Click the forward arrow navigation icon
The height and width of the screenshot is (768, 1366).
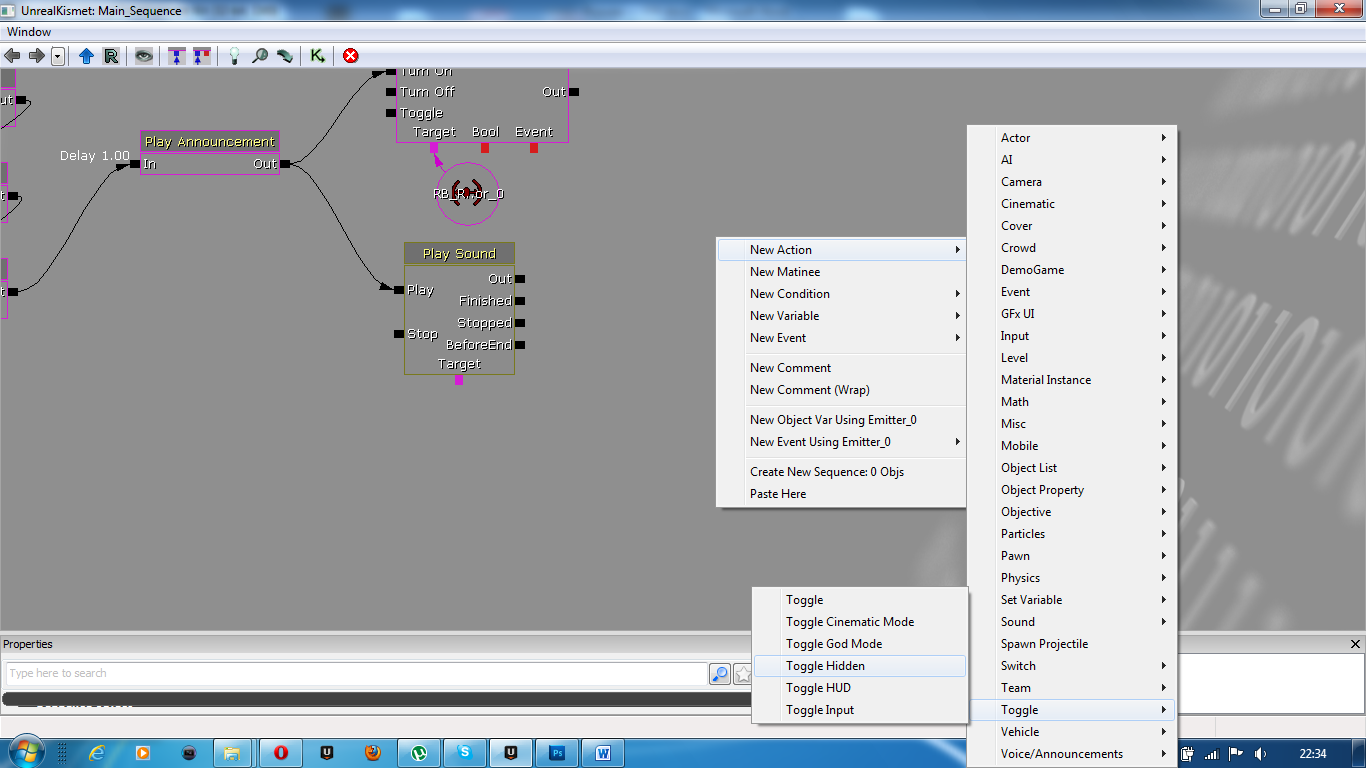coord(37,56)
